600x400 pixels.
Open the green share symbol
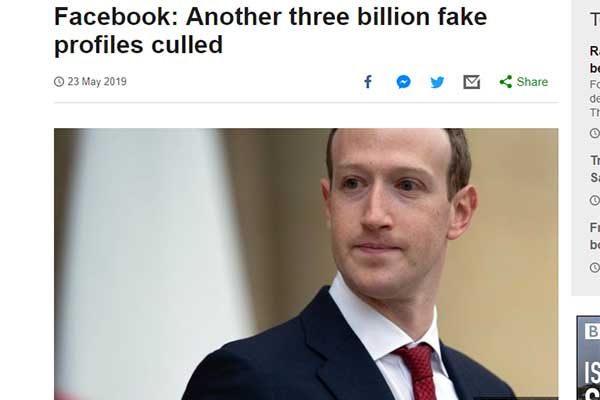(x=506, y=82)
